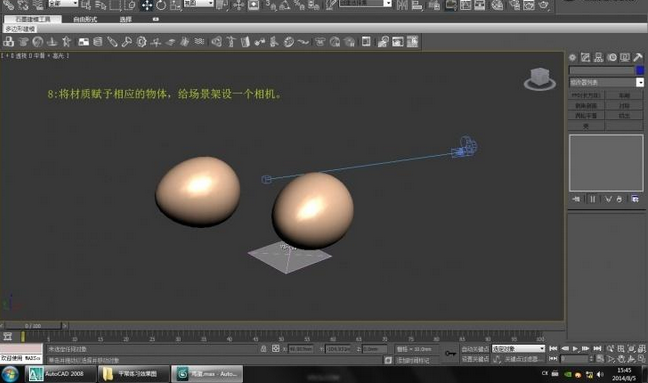Toggle the Selection Lock padlock in status bar
648x383 pixels.
pos(263,349)
